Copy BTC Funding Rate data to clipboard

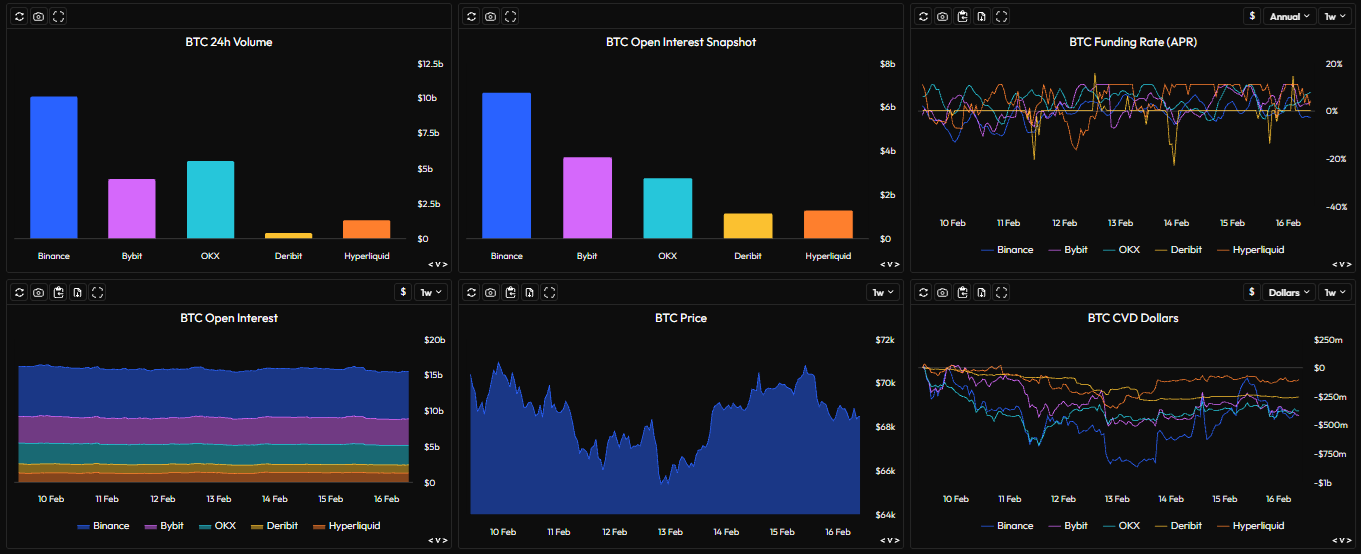(962, 16)
